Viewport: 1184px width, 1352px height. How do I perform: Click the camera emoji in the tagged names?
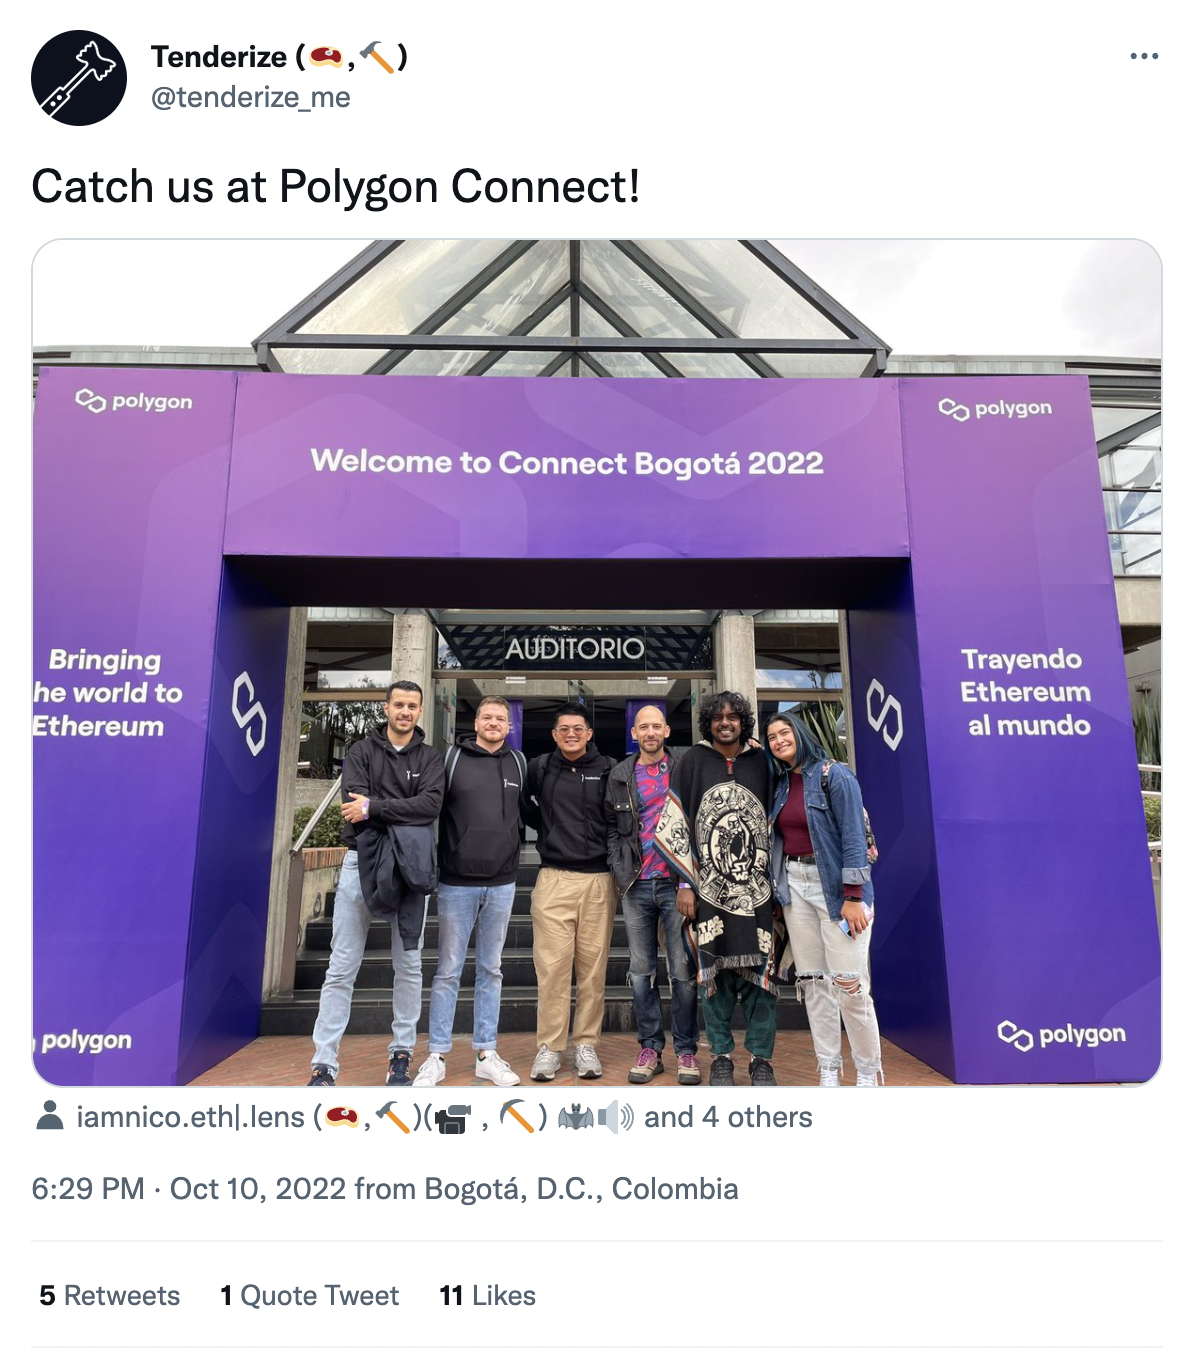[x=454, y=1117]
